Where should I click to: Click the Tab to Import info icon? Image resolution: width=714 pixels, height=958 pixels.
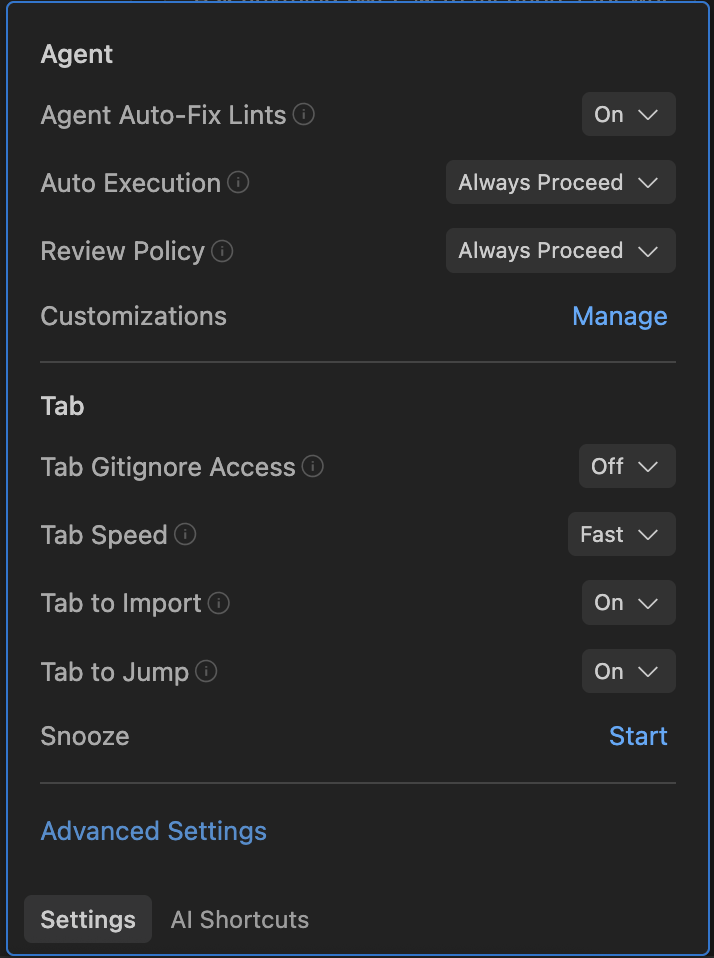[x=221, y=603]
